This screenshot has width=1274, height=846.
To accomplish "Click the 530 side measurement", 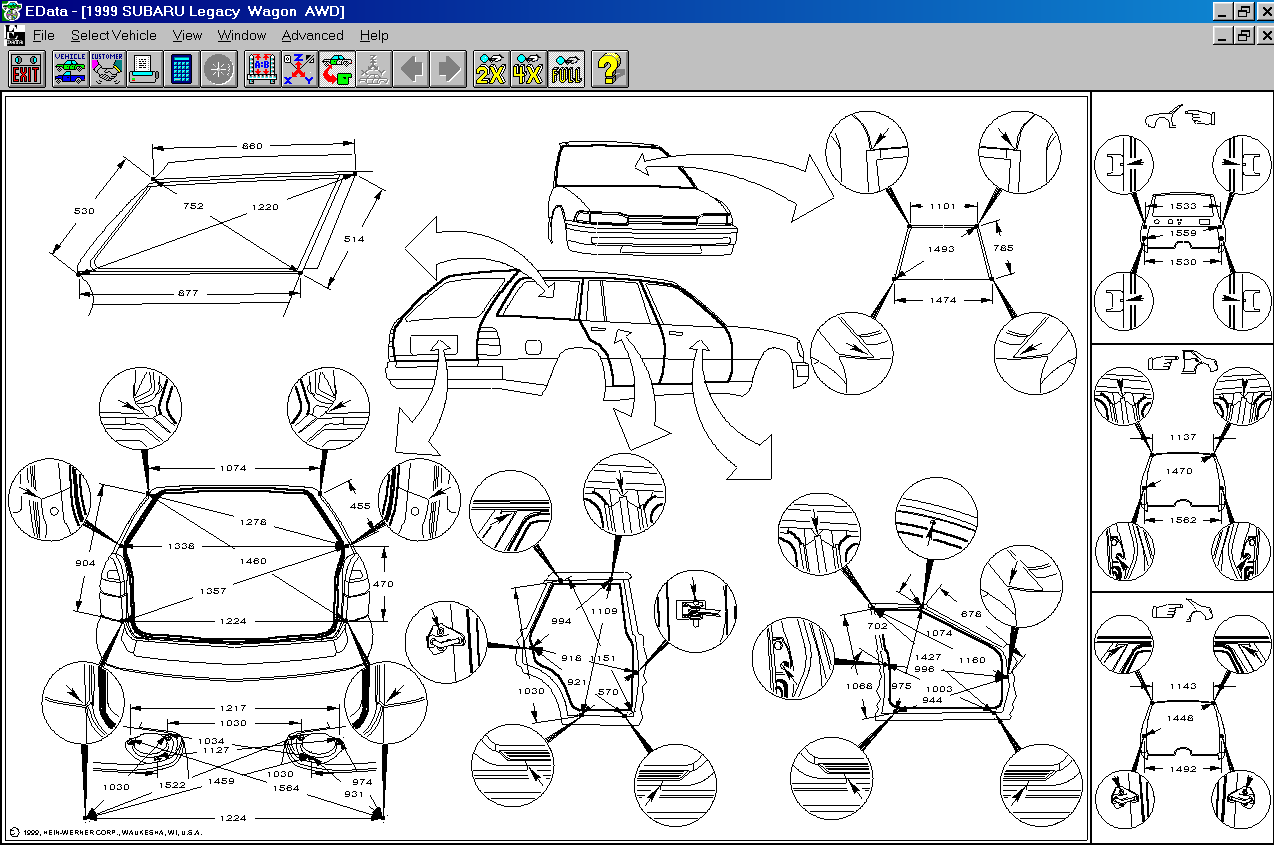I will pyautogui.click(x=84, y=211).
